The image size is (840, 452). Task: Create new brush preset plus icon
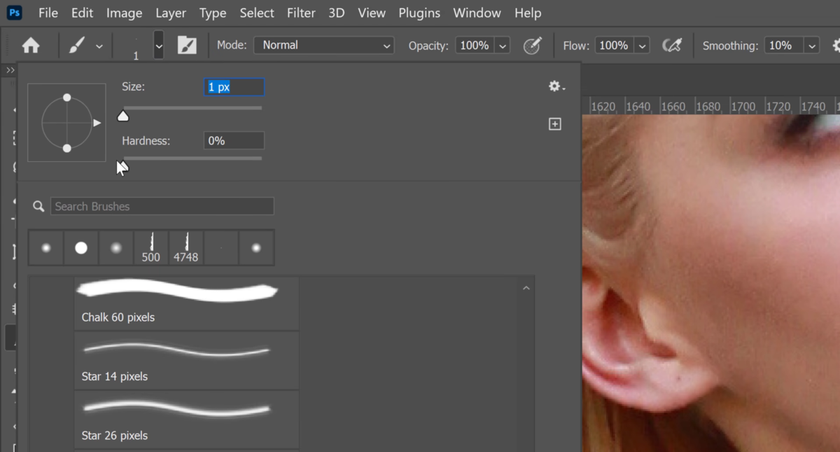555,124
